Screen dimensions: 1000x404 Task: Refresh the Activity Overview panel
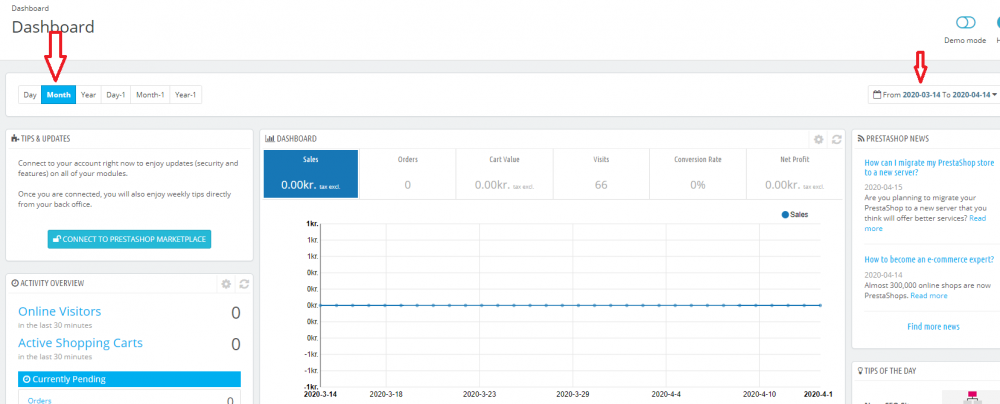coord(243,284)
